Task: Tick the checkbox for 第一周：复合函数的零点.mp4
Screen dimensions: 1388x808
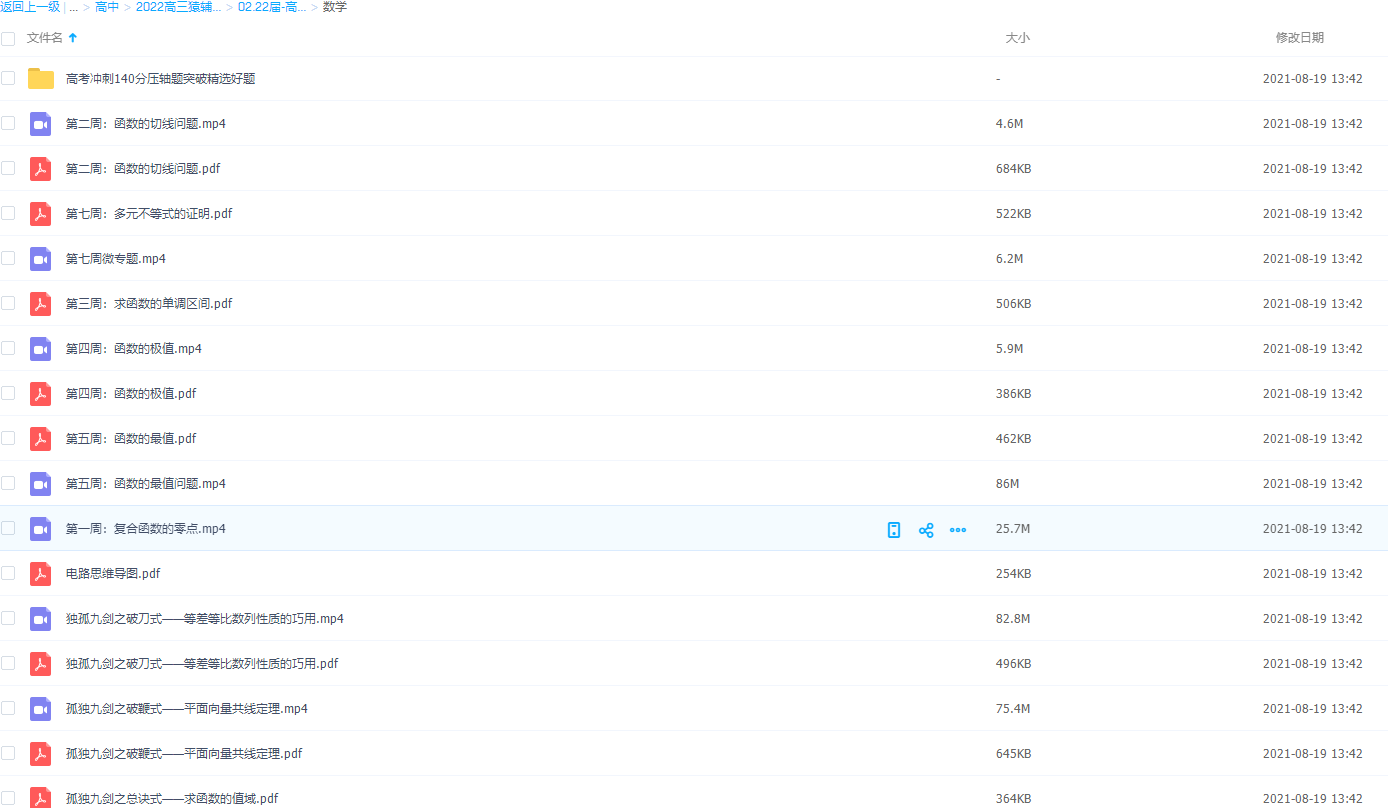Action: pyautogui.click(x=8, y=528)
